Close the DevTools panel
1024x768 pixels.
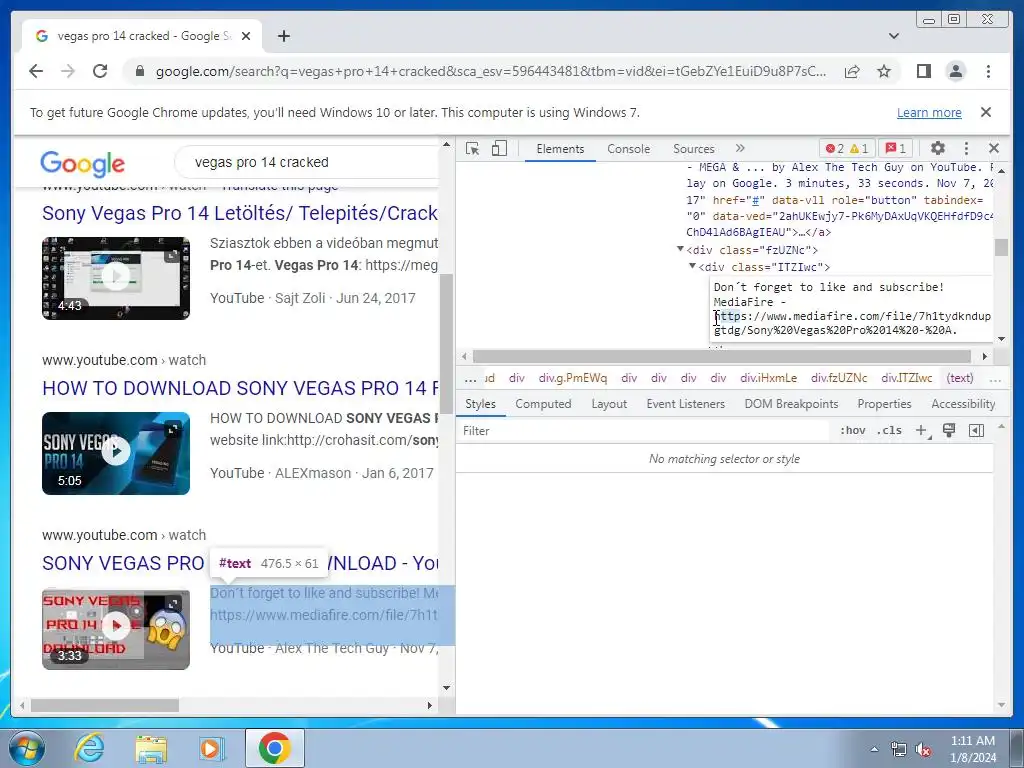[994, 148]
